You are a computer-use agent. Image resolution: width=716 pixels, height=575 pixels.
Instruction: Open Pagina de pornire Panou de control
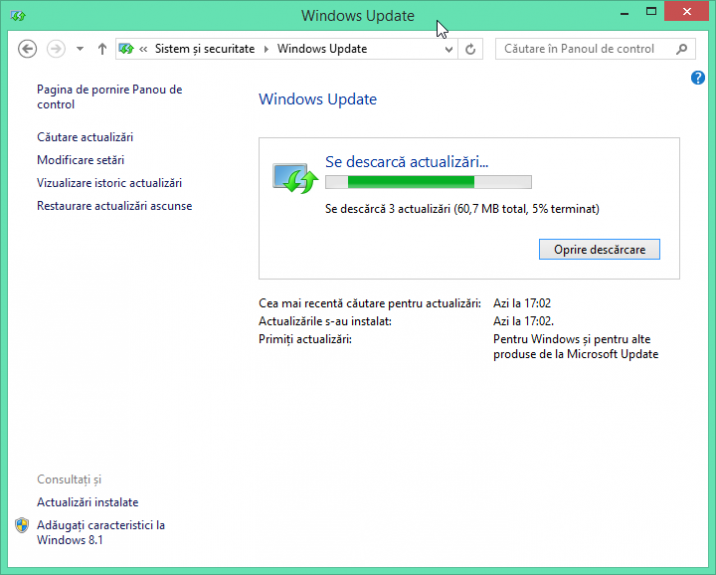(x=110, y=97)
